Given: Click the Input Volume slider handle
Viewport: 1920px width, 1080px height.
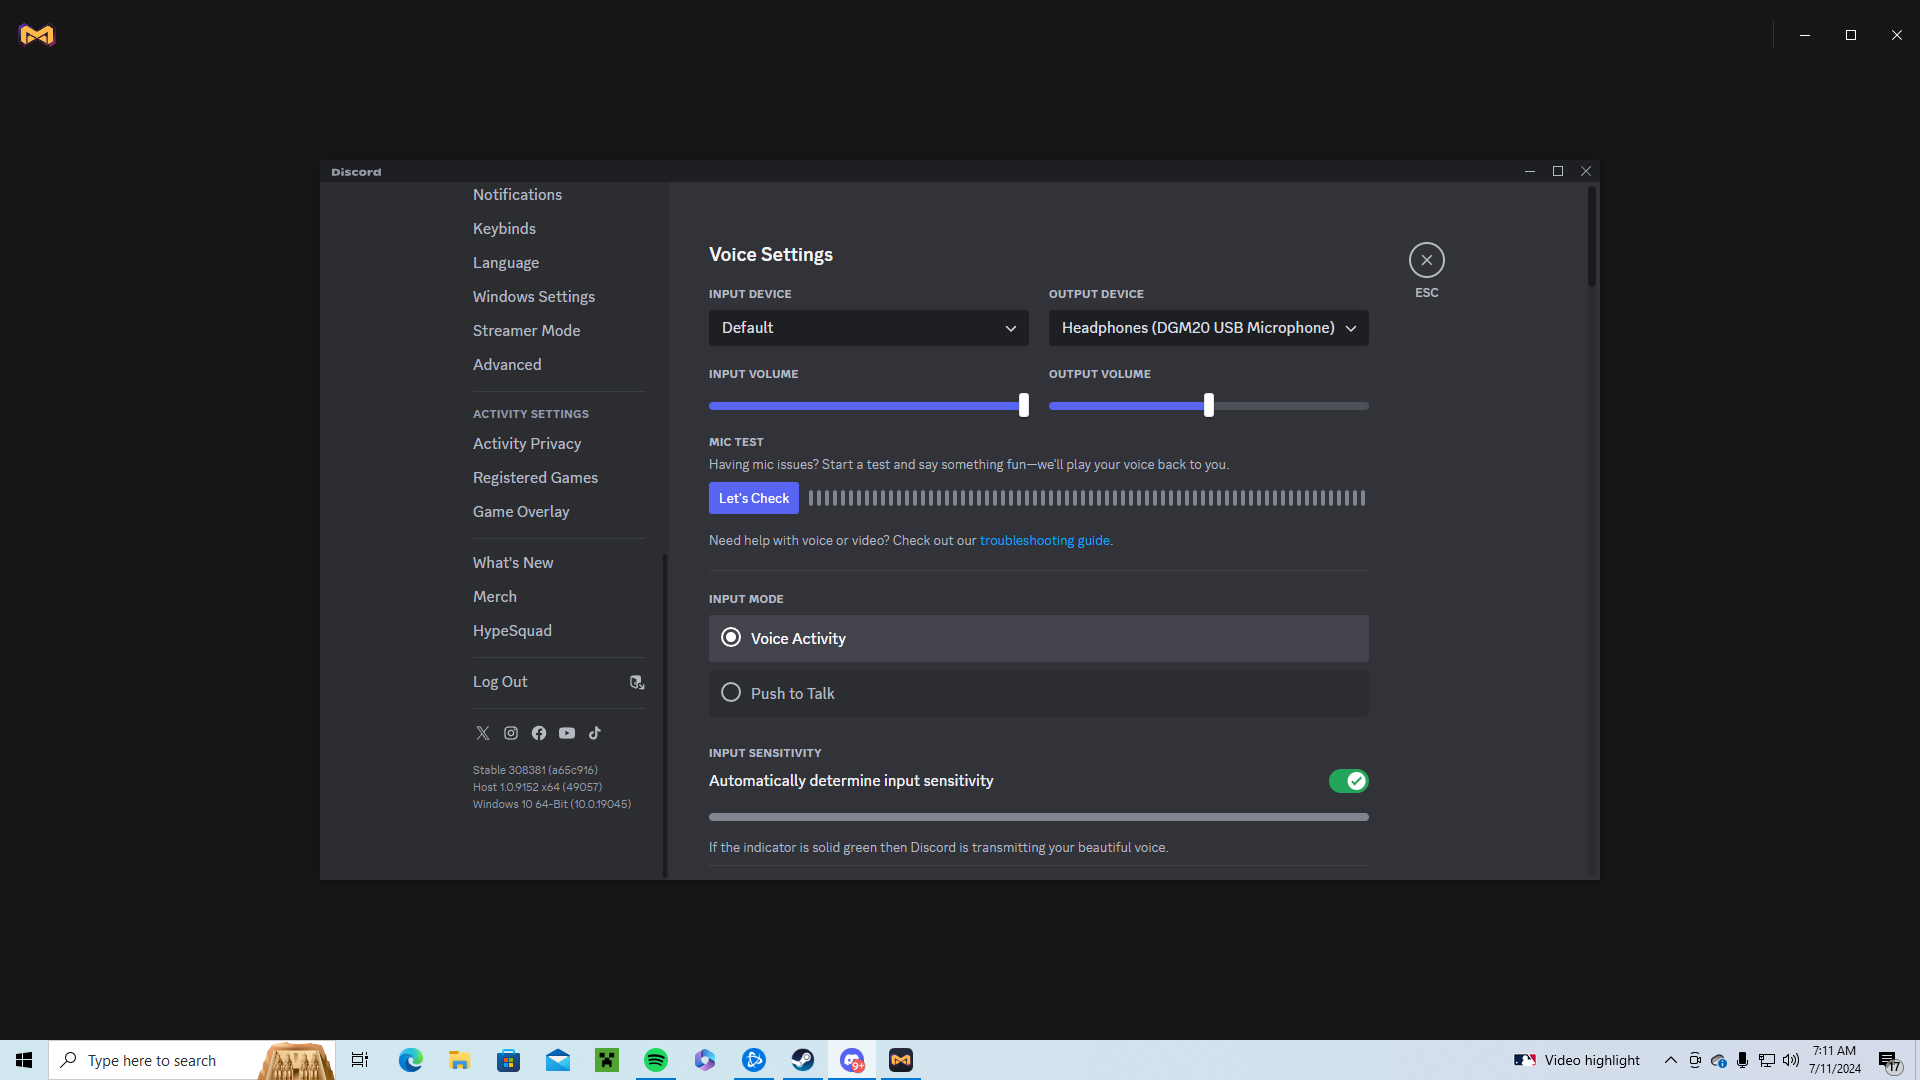Looking at the screenshot, I should point(1023,405).
